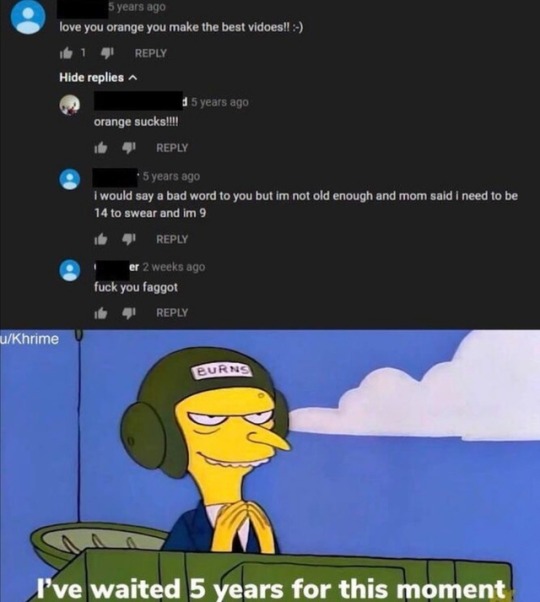
Task: Like the 'orange sucks!!!!' reply
Action: tap(101, 148)
